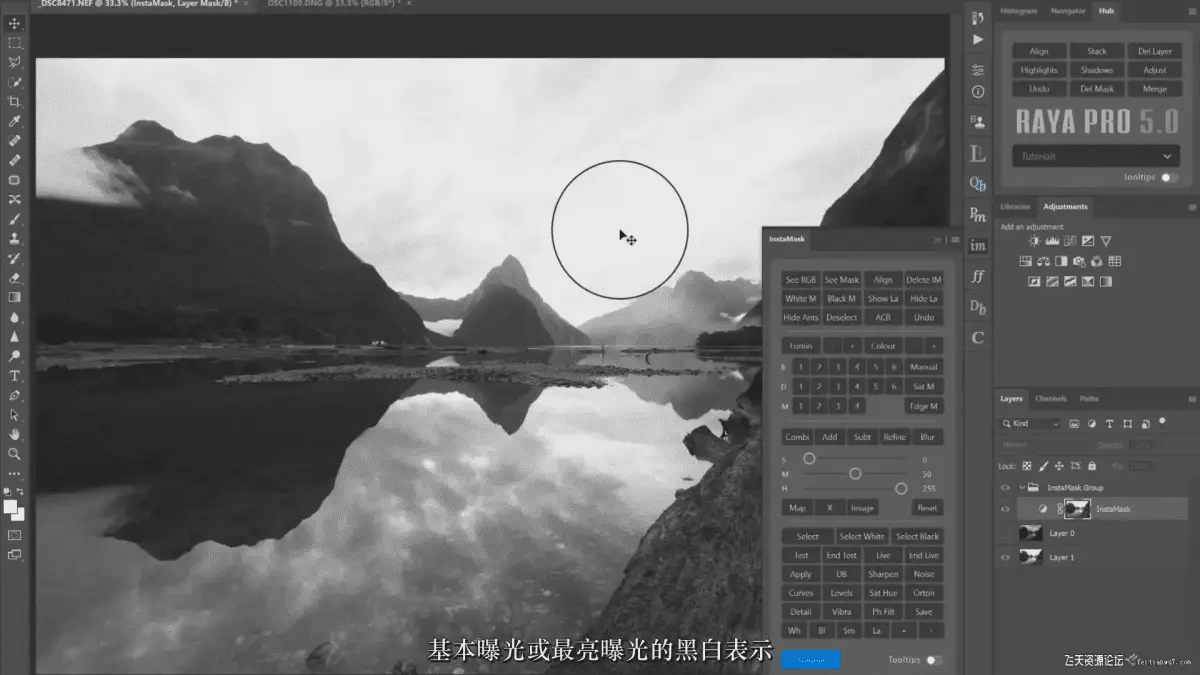This screenshot has height=675, width=1200.
Task: Collapse the InstaMask Group folder
Action: (x=1020, y=487)
